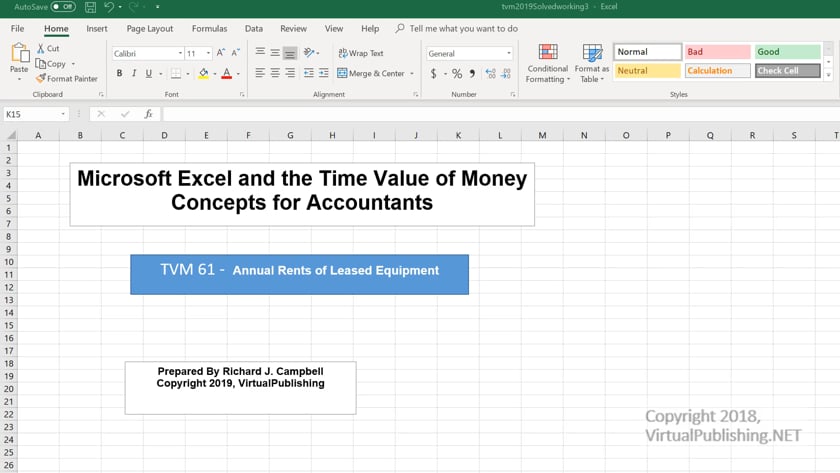Toggle Bold formatting

tap(119, 73)
